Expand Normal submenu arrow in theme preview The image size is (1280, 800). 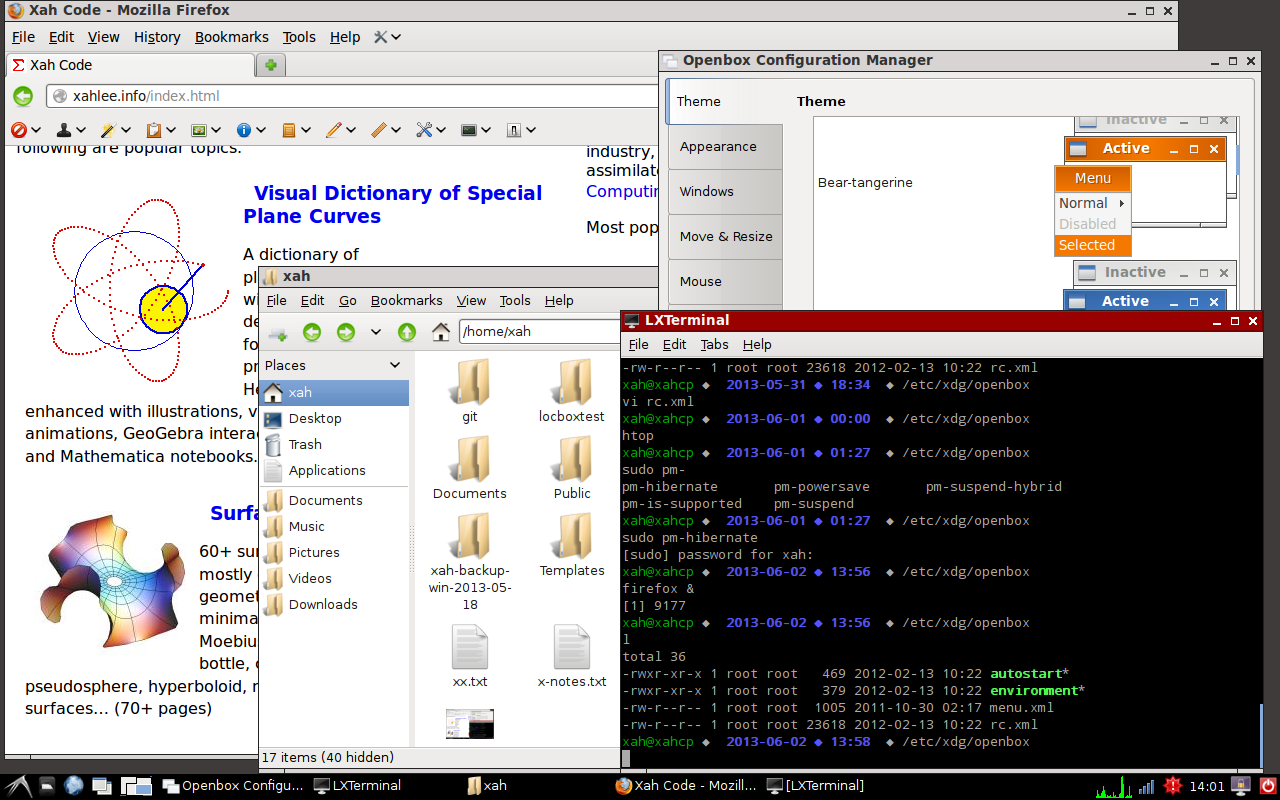[1122, 203]
